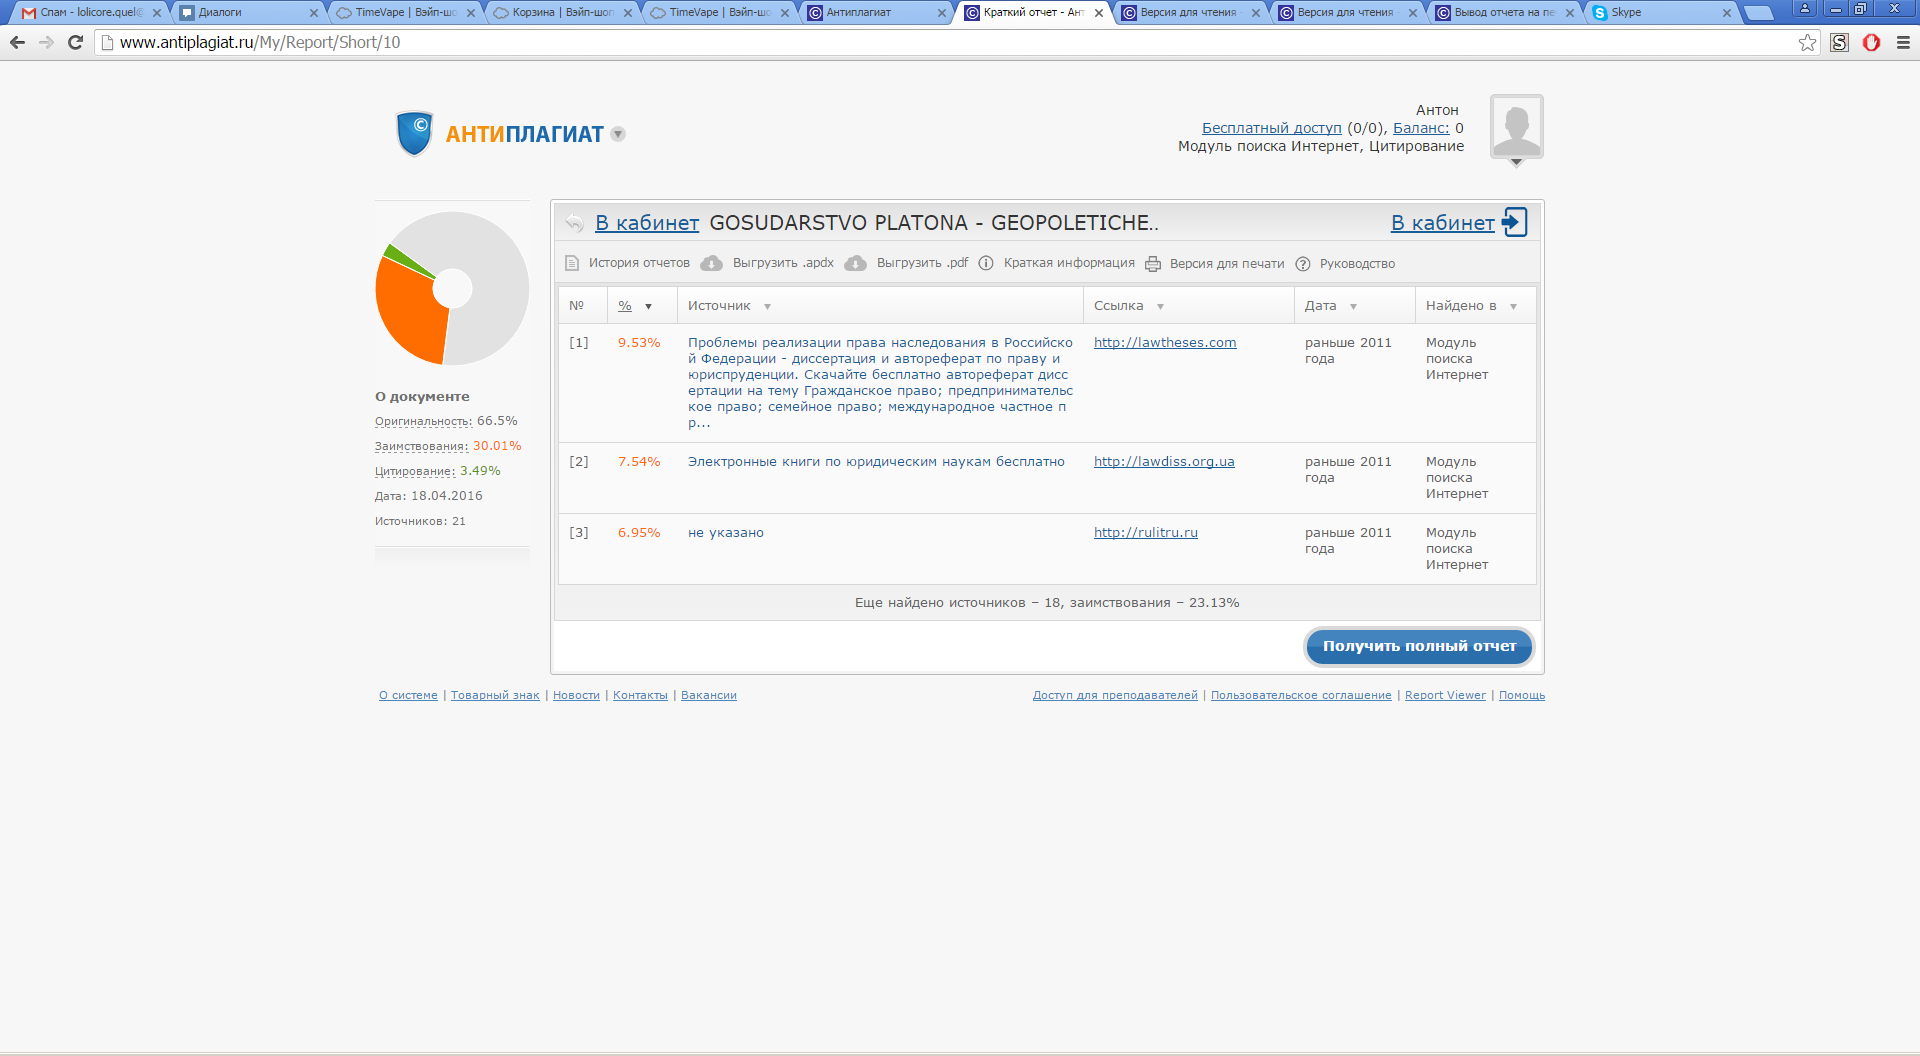Click the История отчетов document icon
The width and height of the screenshot is (1920, 1056).
coord(572,264)
